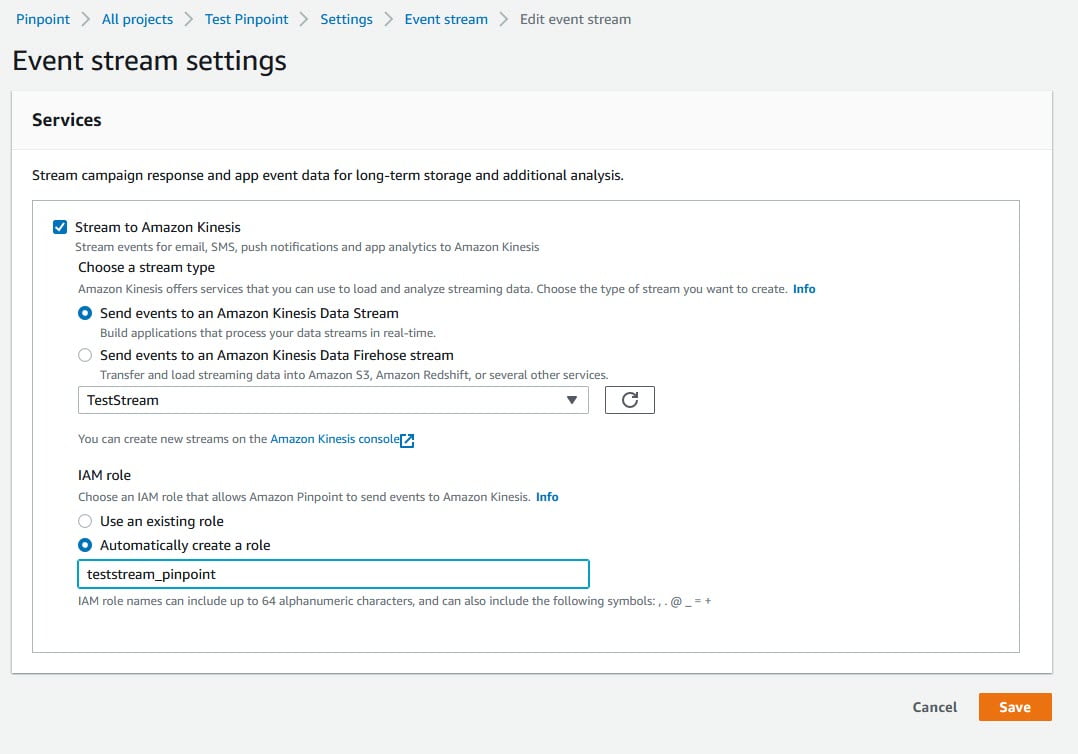Click Info beside the IAM role description
The image size is (1078, 754).
546,497
